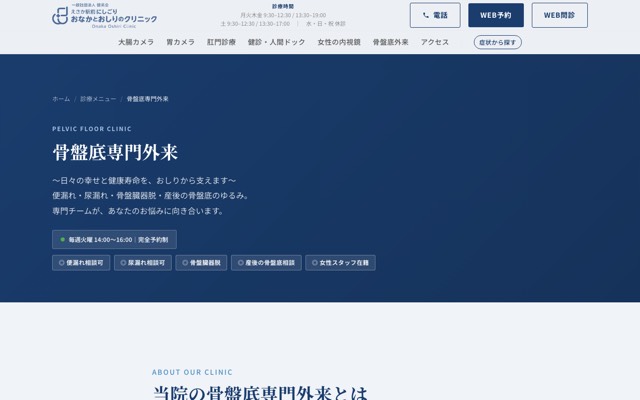
Task: Open the 大腸カメラ menu item
Action: [136, 42]
